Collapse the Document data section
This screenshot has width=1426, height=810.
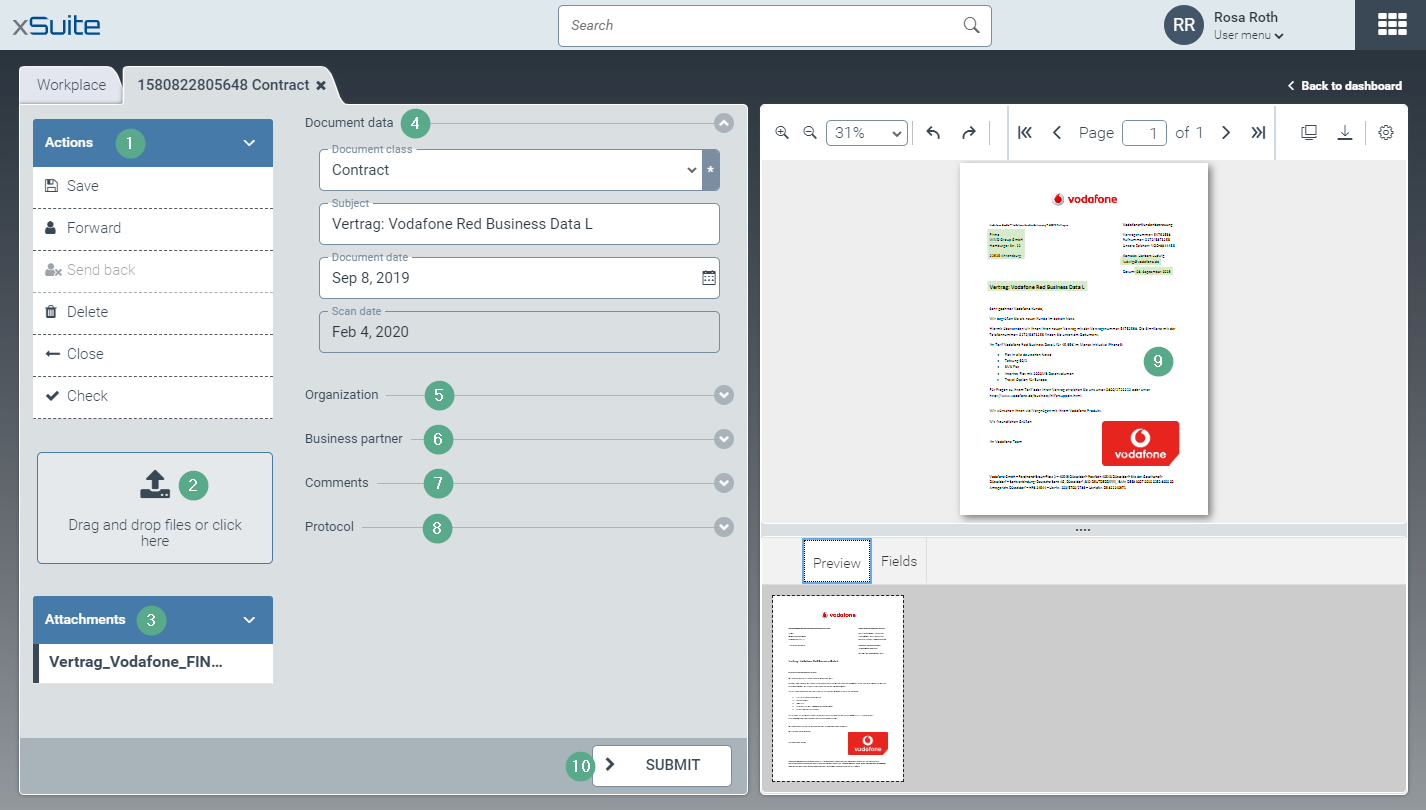click(724, 123)
